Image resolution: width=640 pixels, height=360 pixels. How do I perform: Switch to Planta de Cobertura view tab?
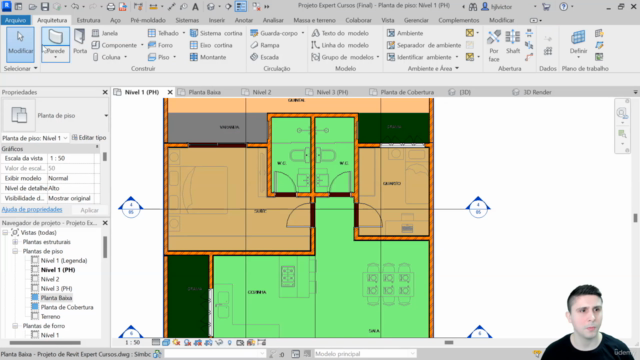tap(407, 92)
